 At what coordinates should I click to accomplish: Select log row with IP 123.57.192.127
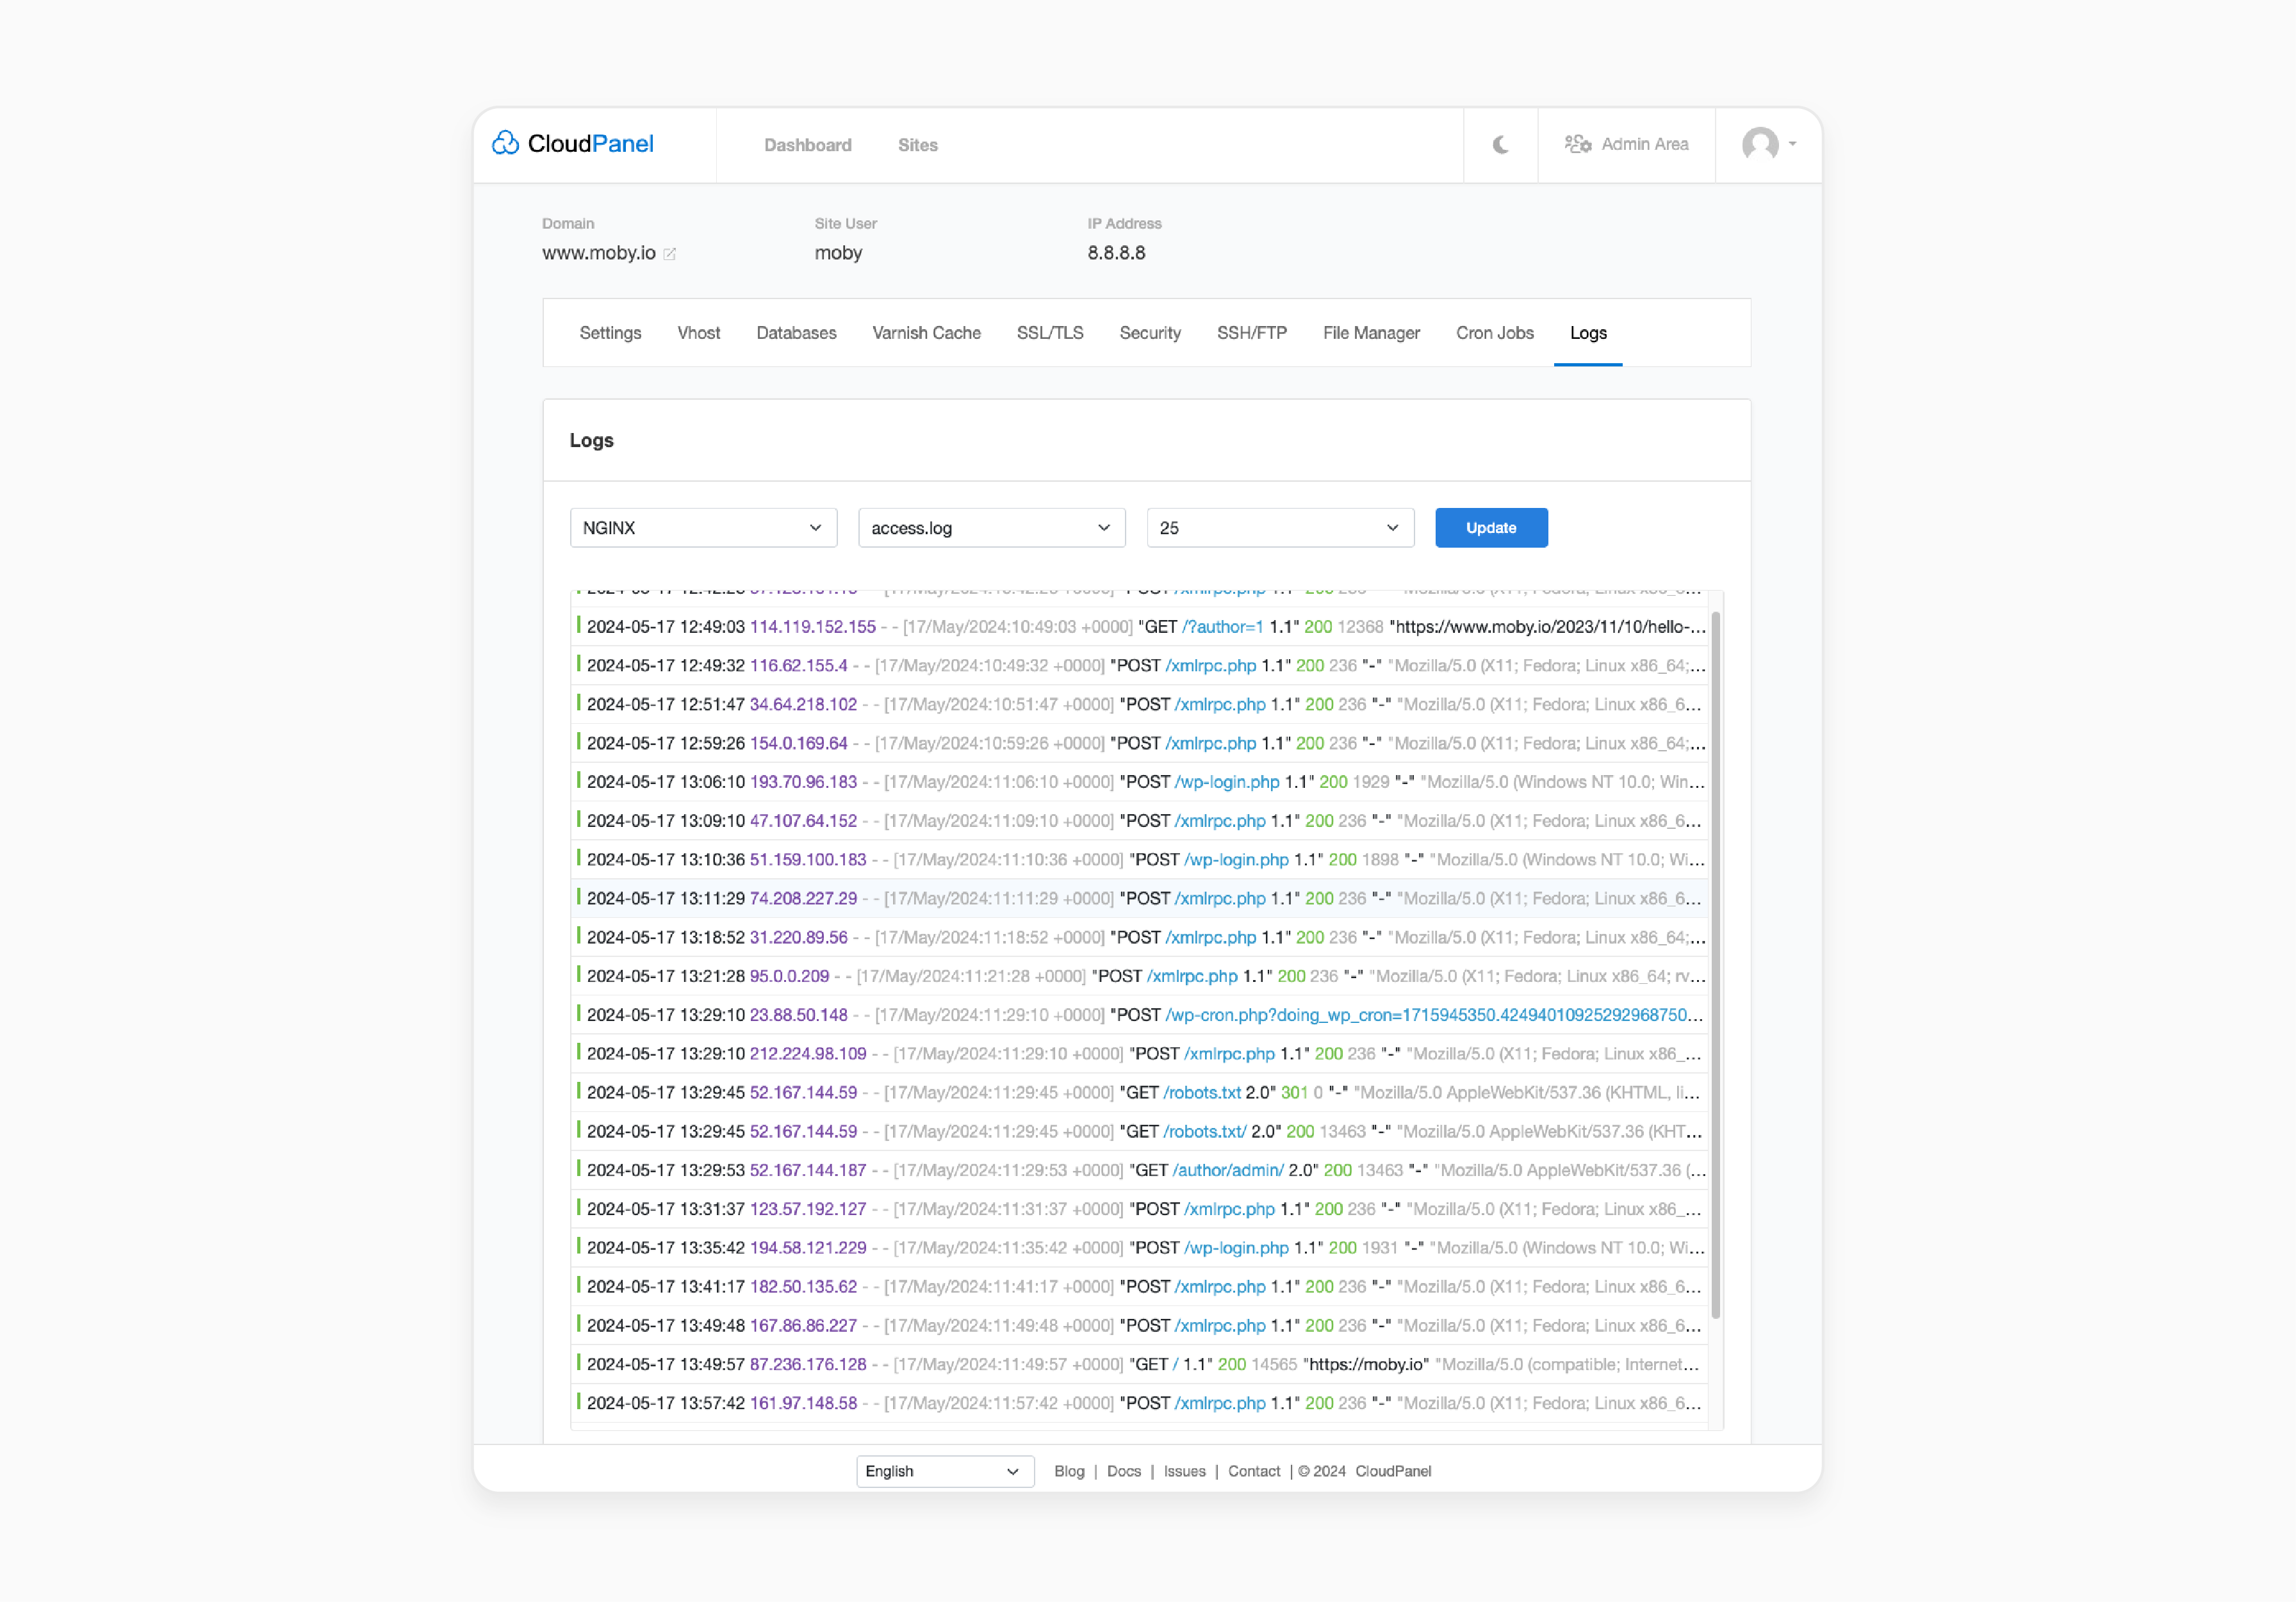pyautogui.click(x=1140, y=1209)
